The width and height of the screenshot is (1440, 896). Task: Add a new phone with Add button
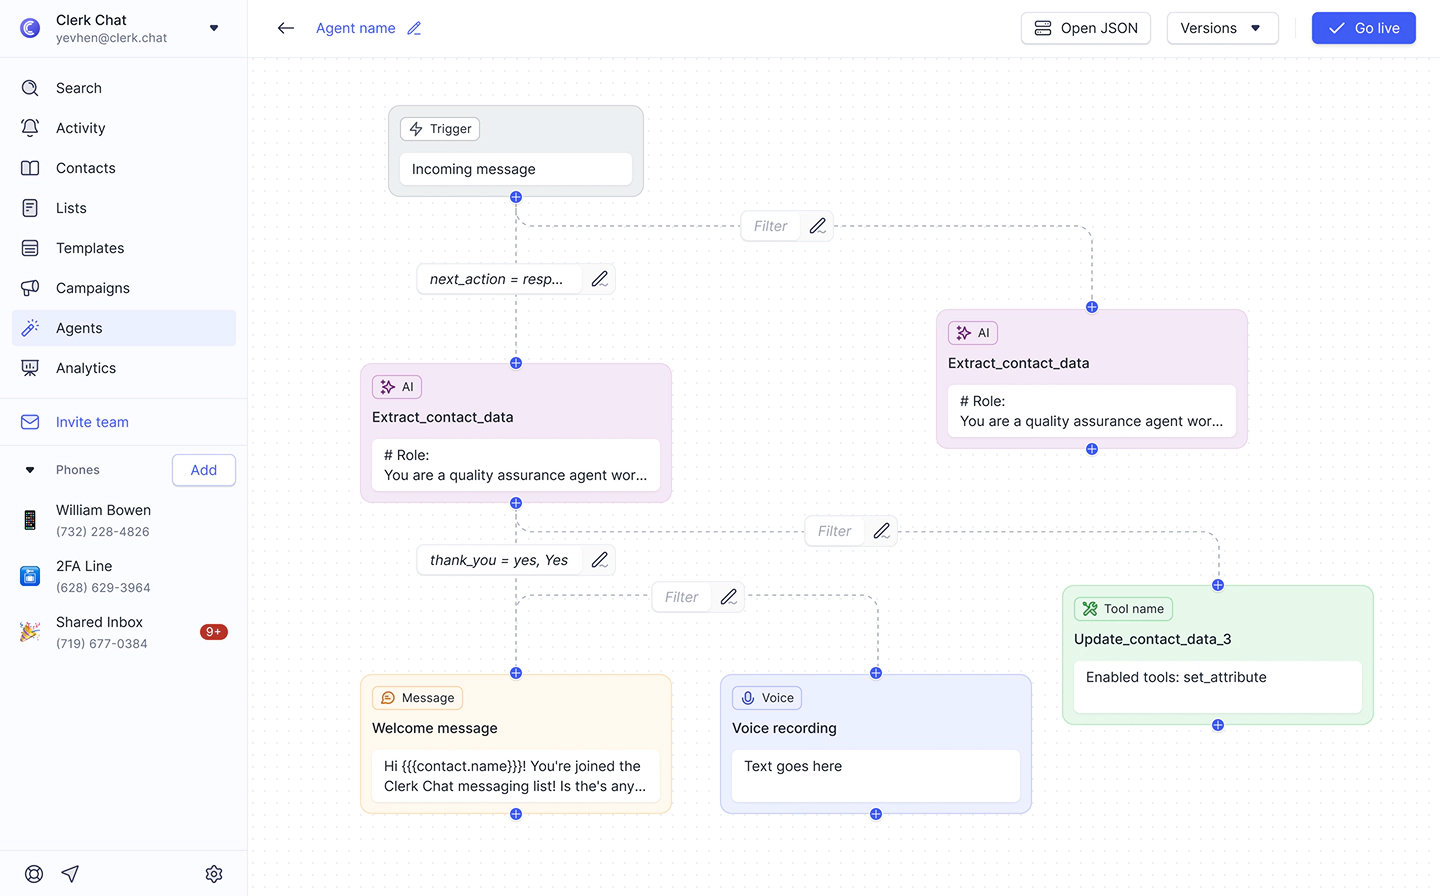(x=204, y=470)
